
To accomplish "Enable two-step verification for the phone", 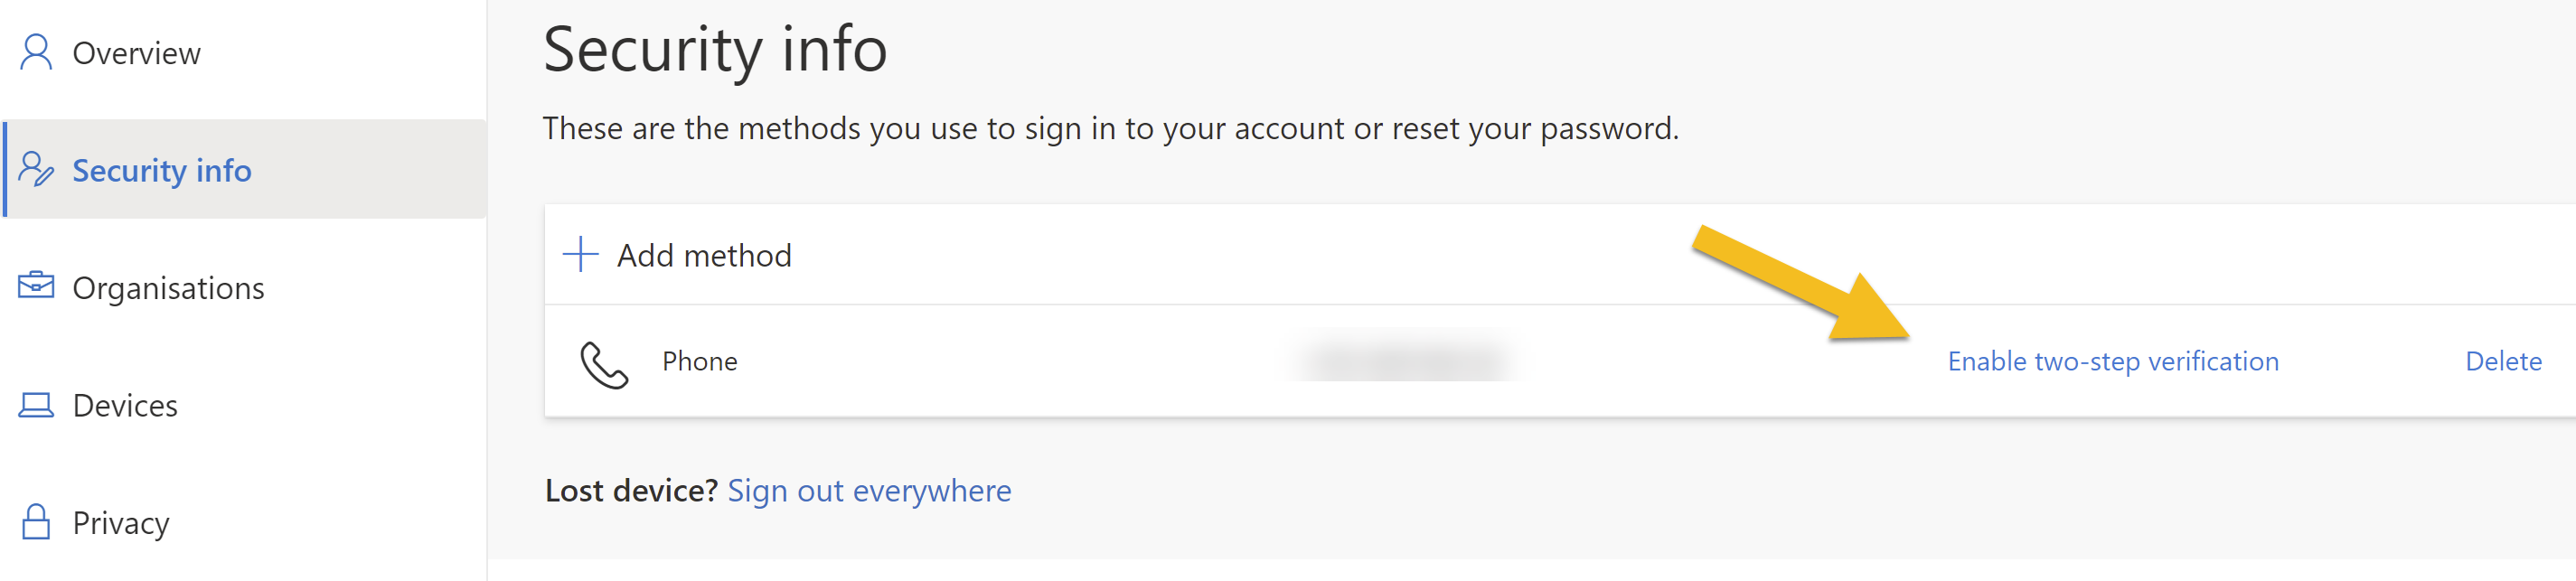I will pyautogui.click(x=2113, y=361).
